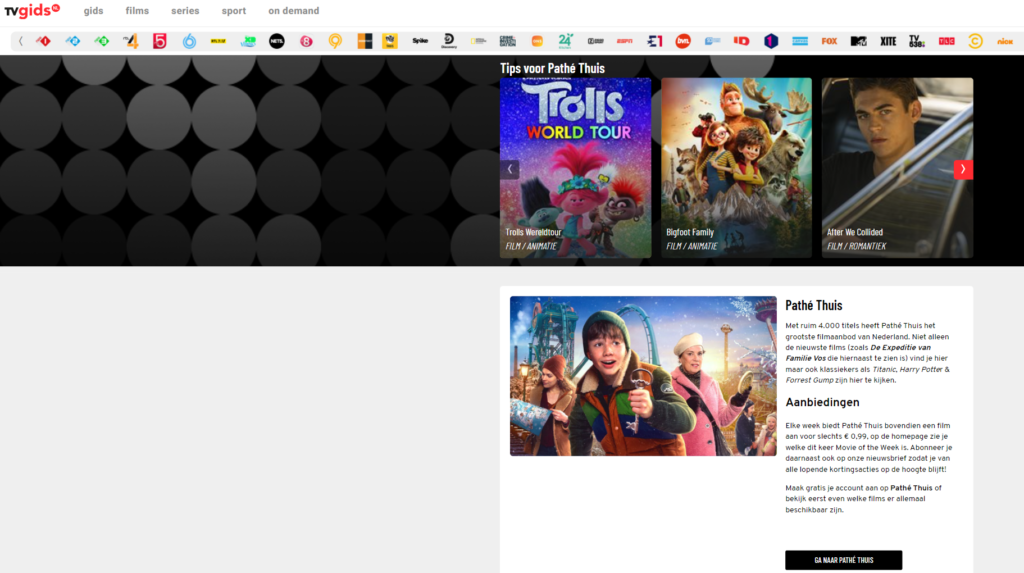Open the ESPN channel logo
This screenshot has width=1024, height=573.
click(x=624, y=41)
